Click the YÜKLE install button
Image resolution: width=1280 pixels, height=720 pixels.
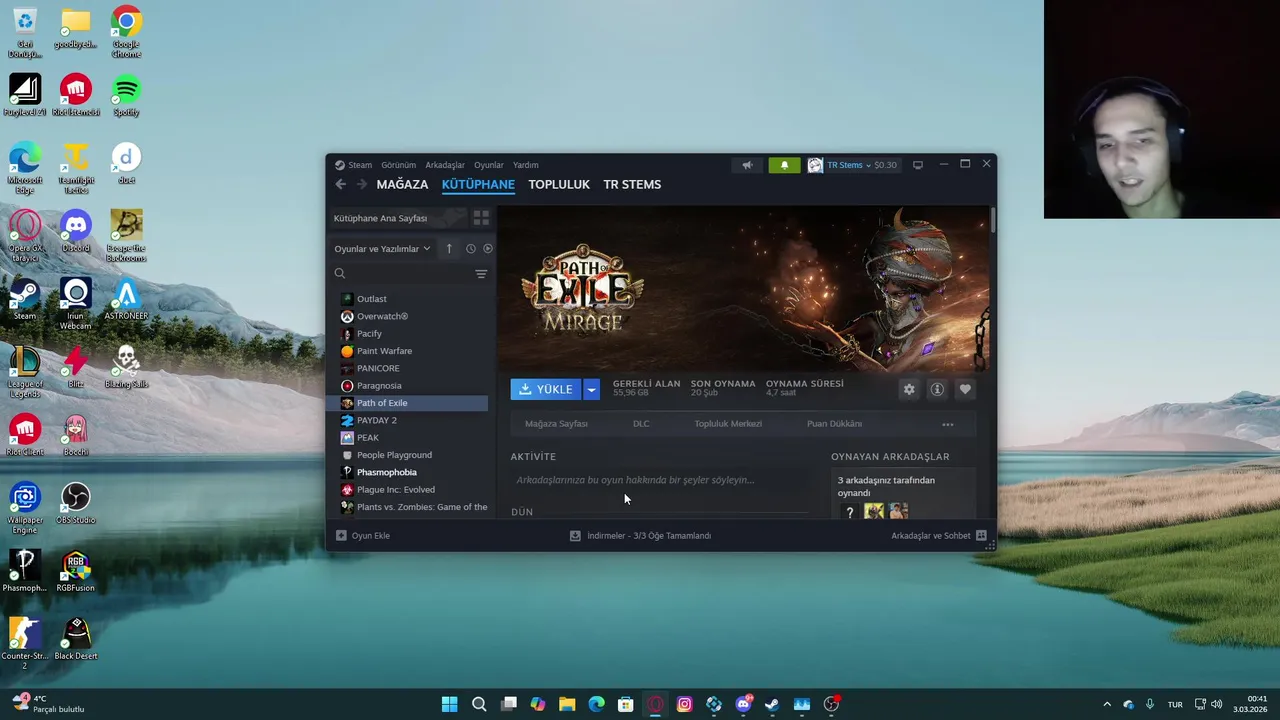tap(546, 390)
